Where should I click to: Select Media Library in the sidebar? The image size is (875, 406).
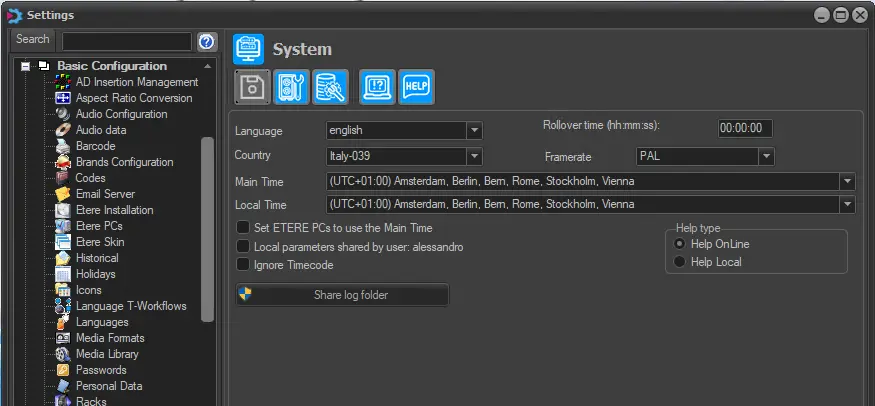click(x=107, y=354)
